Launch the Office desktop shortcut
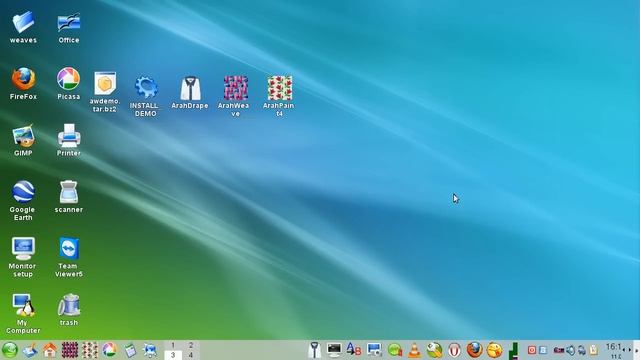The height and width of the screenshot is (360, 640). point(69,22)
